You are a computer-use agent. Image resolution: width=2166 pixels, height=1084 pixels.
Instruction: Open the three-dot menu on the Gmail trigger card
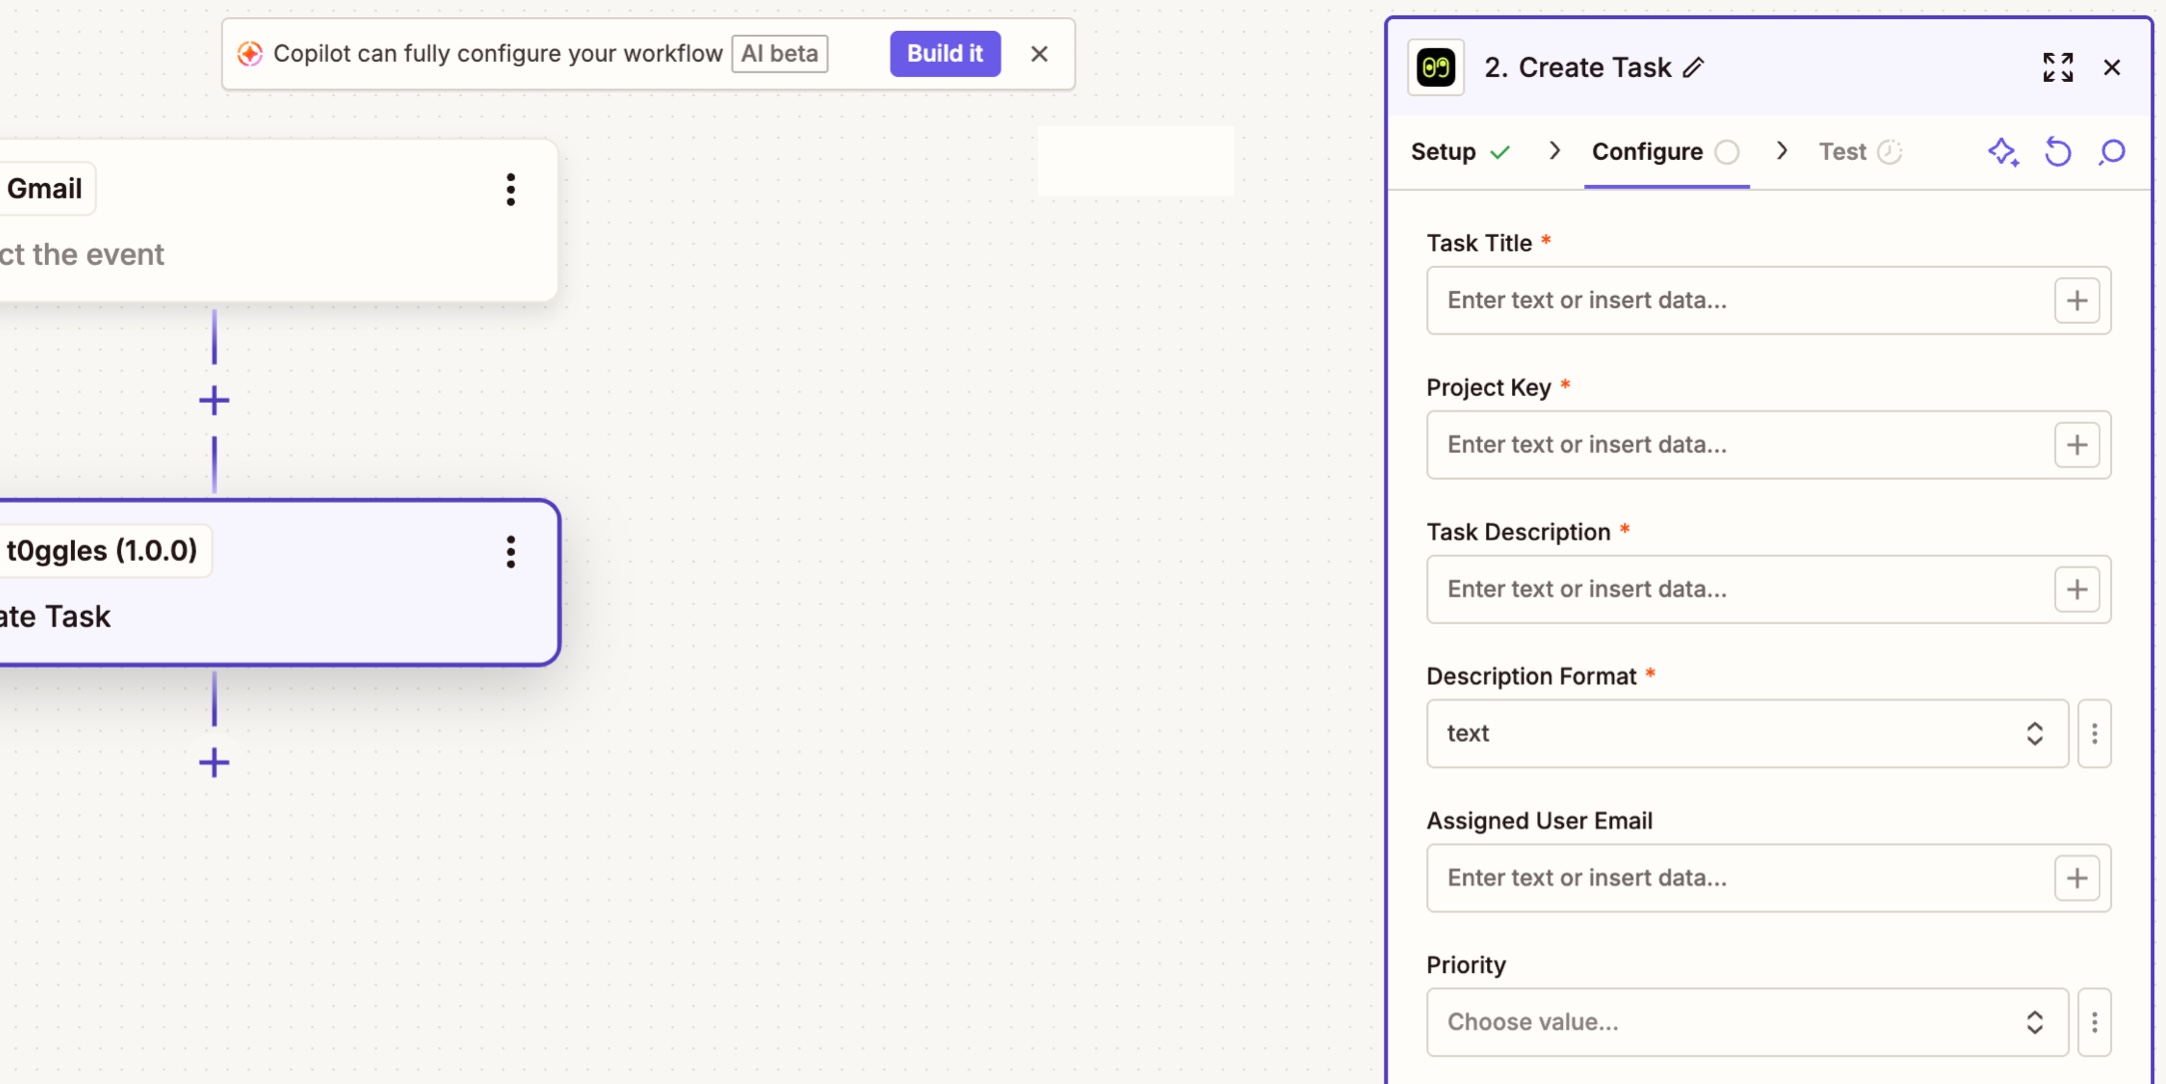click(x=511, y=189)
